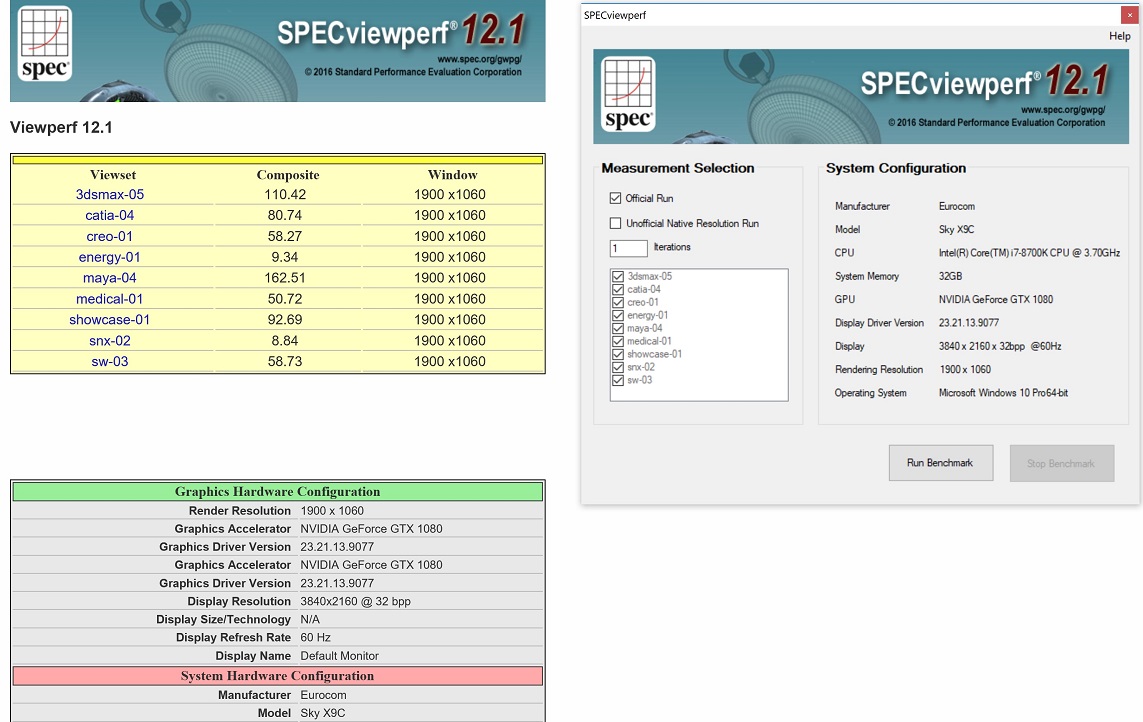Screen dimensions: 1143x722
Task: Close the SPECviewperf window
Action: tap(1130, 15)
